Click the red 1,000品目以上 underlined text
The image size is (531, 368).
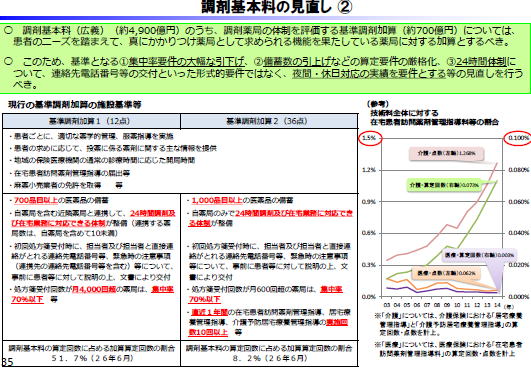click(x=217, y=200)
